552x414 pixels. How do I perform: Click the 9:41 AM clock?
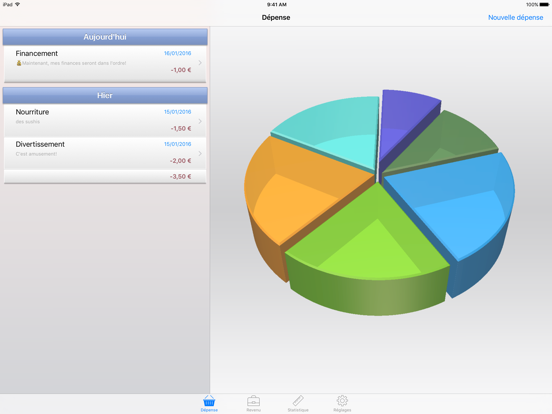click(x=276, y=5)
